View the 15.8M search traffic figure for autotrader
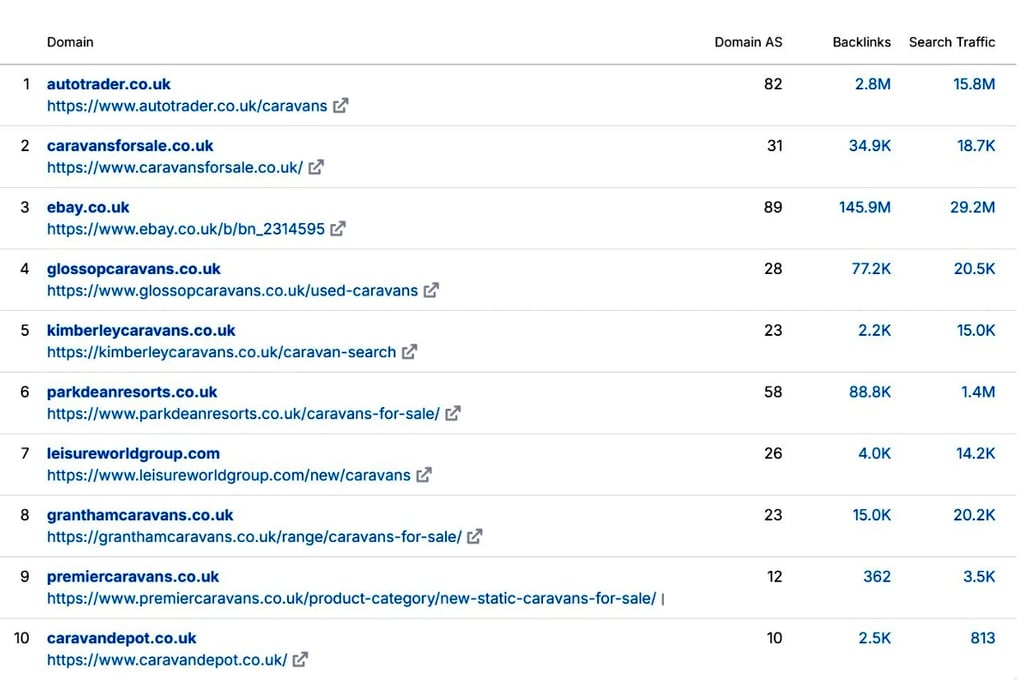This screenshot has height=687, width=1024. [x=973, y=84]
